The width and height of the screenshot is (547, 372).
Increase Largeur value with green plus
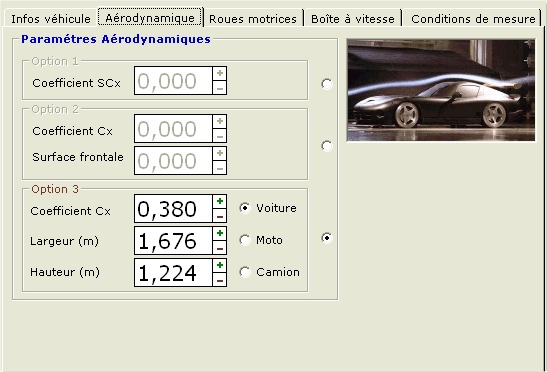coord(220,233)
